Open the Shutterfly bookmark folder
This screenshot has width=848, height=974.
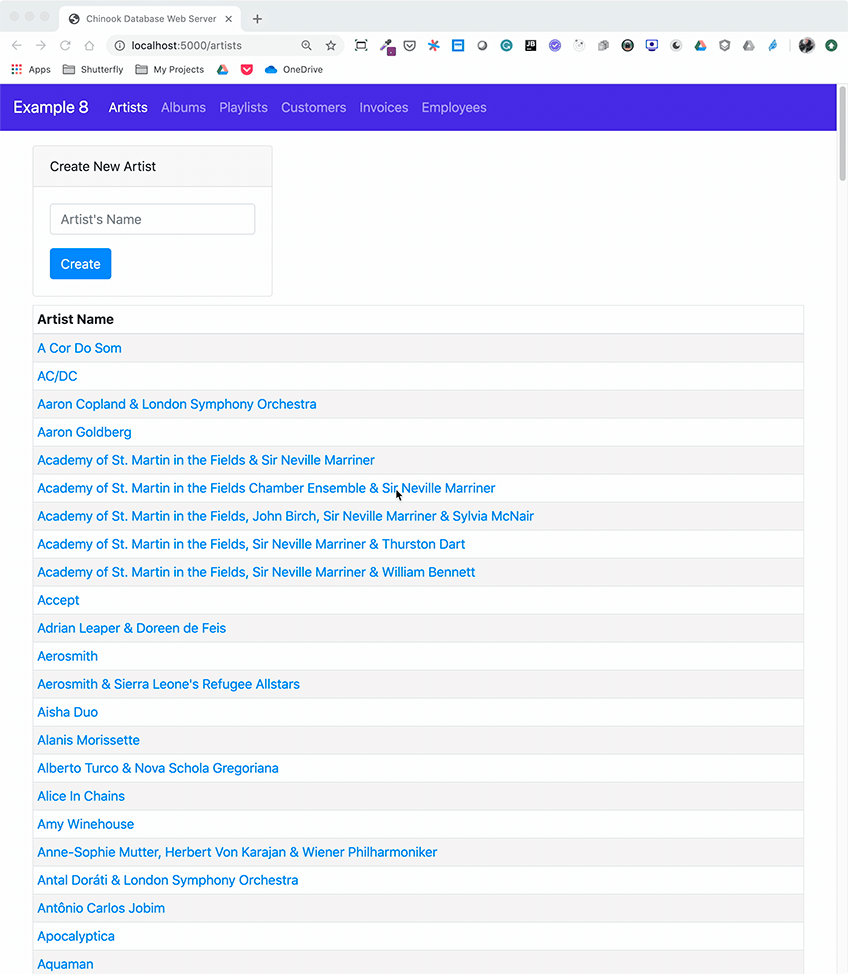pos(93,70)
